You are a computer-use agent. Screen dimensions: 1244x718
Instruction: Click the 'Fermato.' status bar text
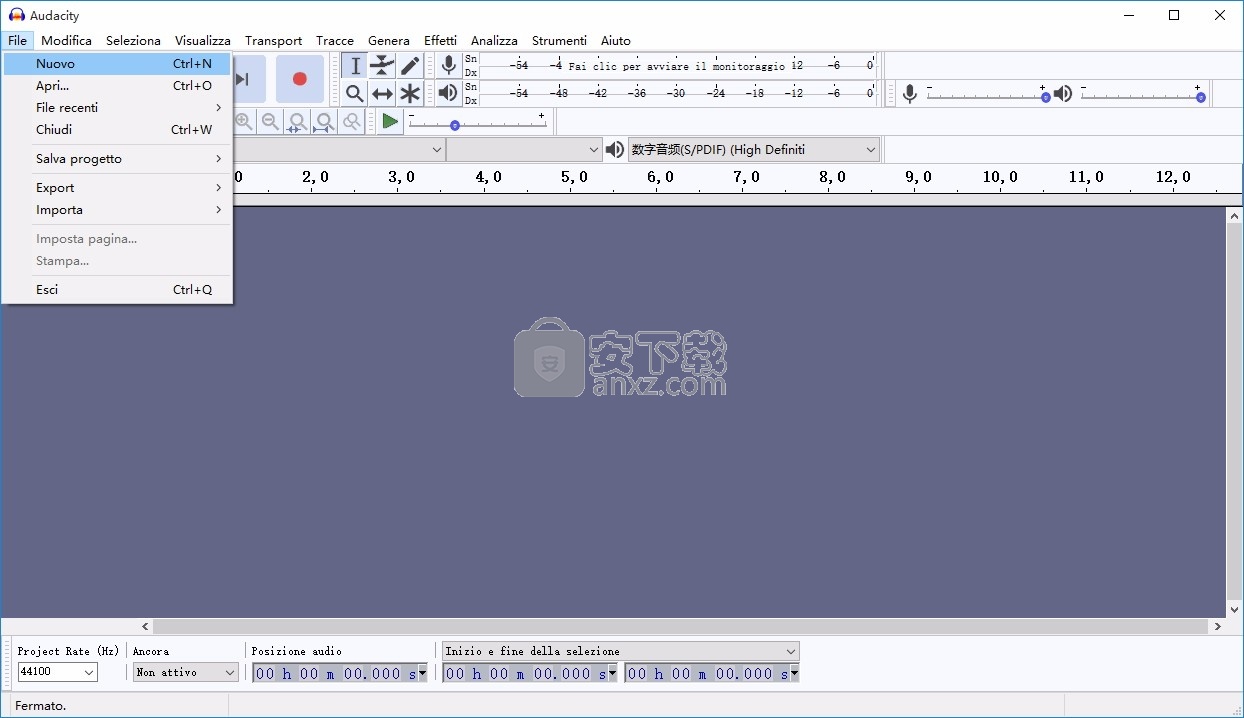tap(41, 706)
